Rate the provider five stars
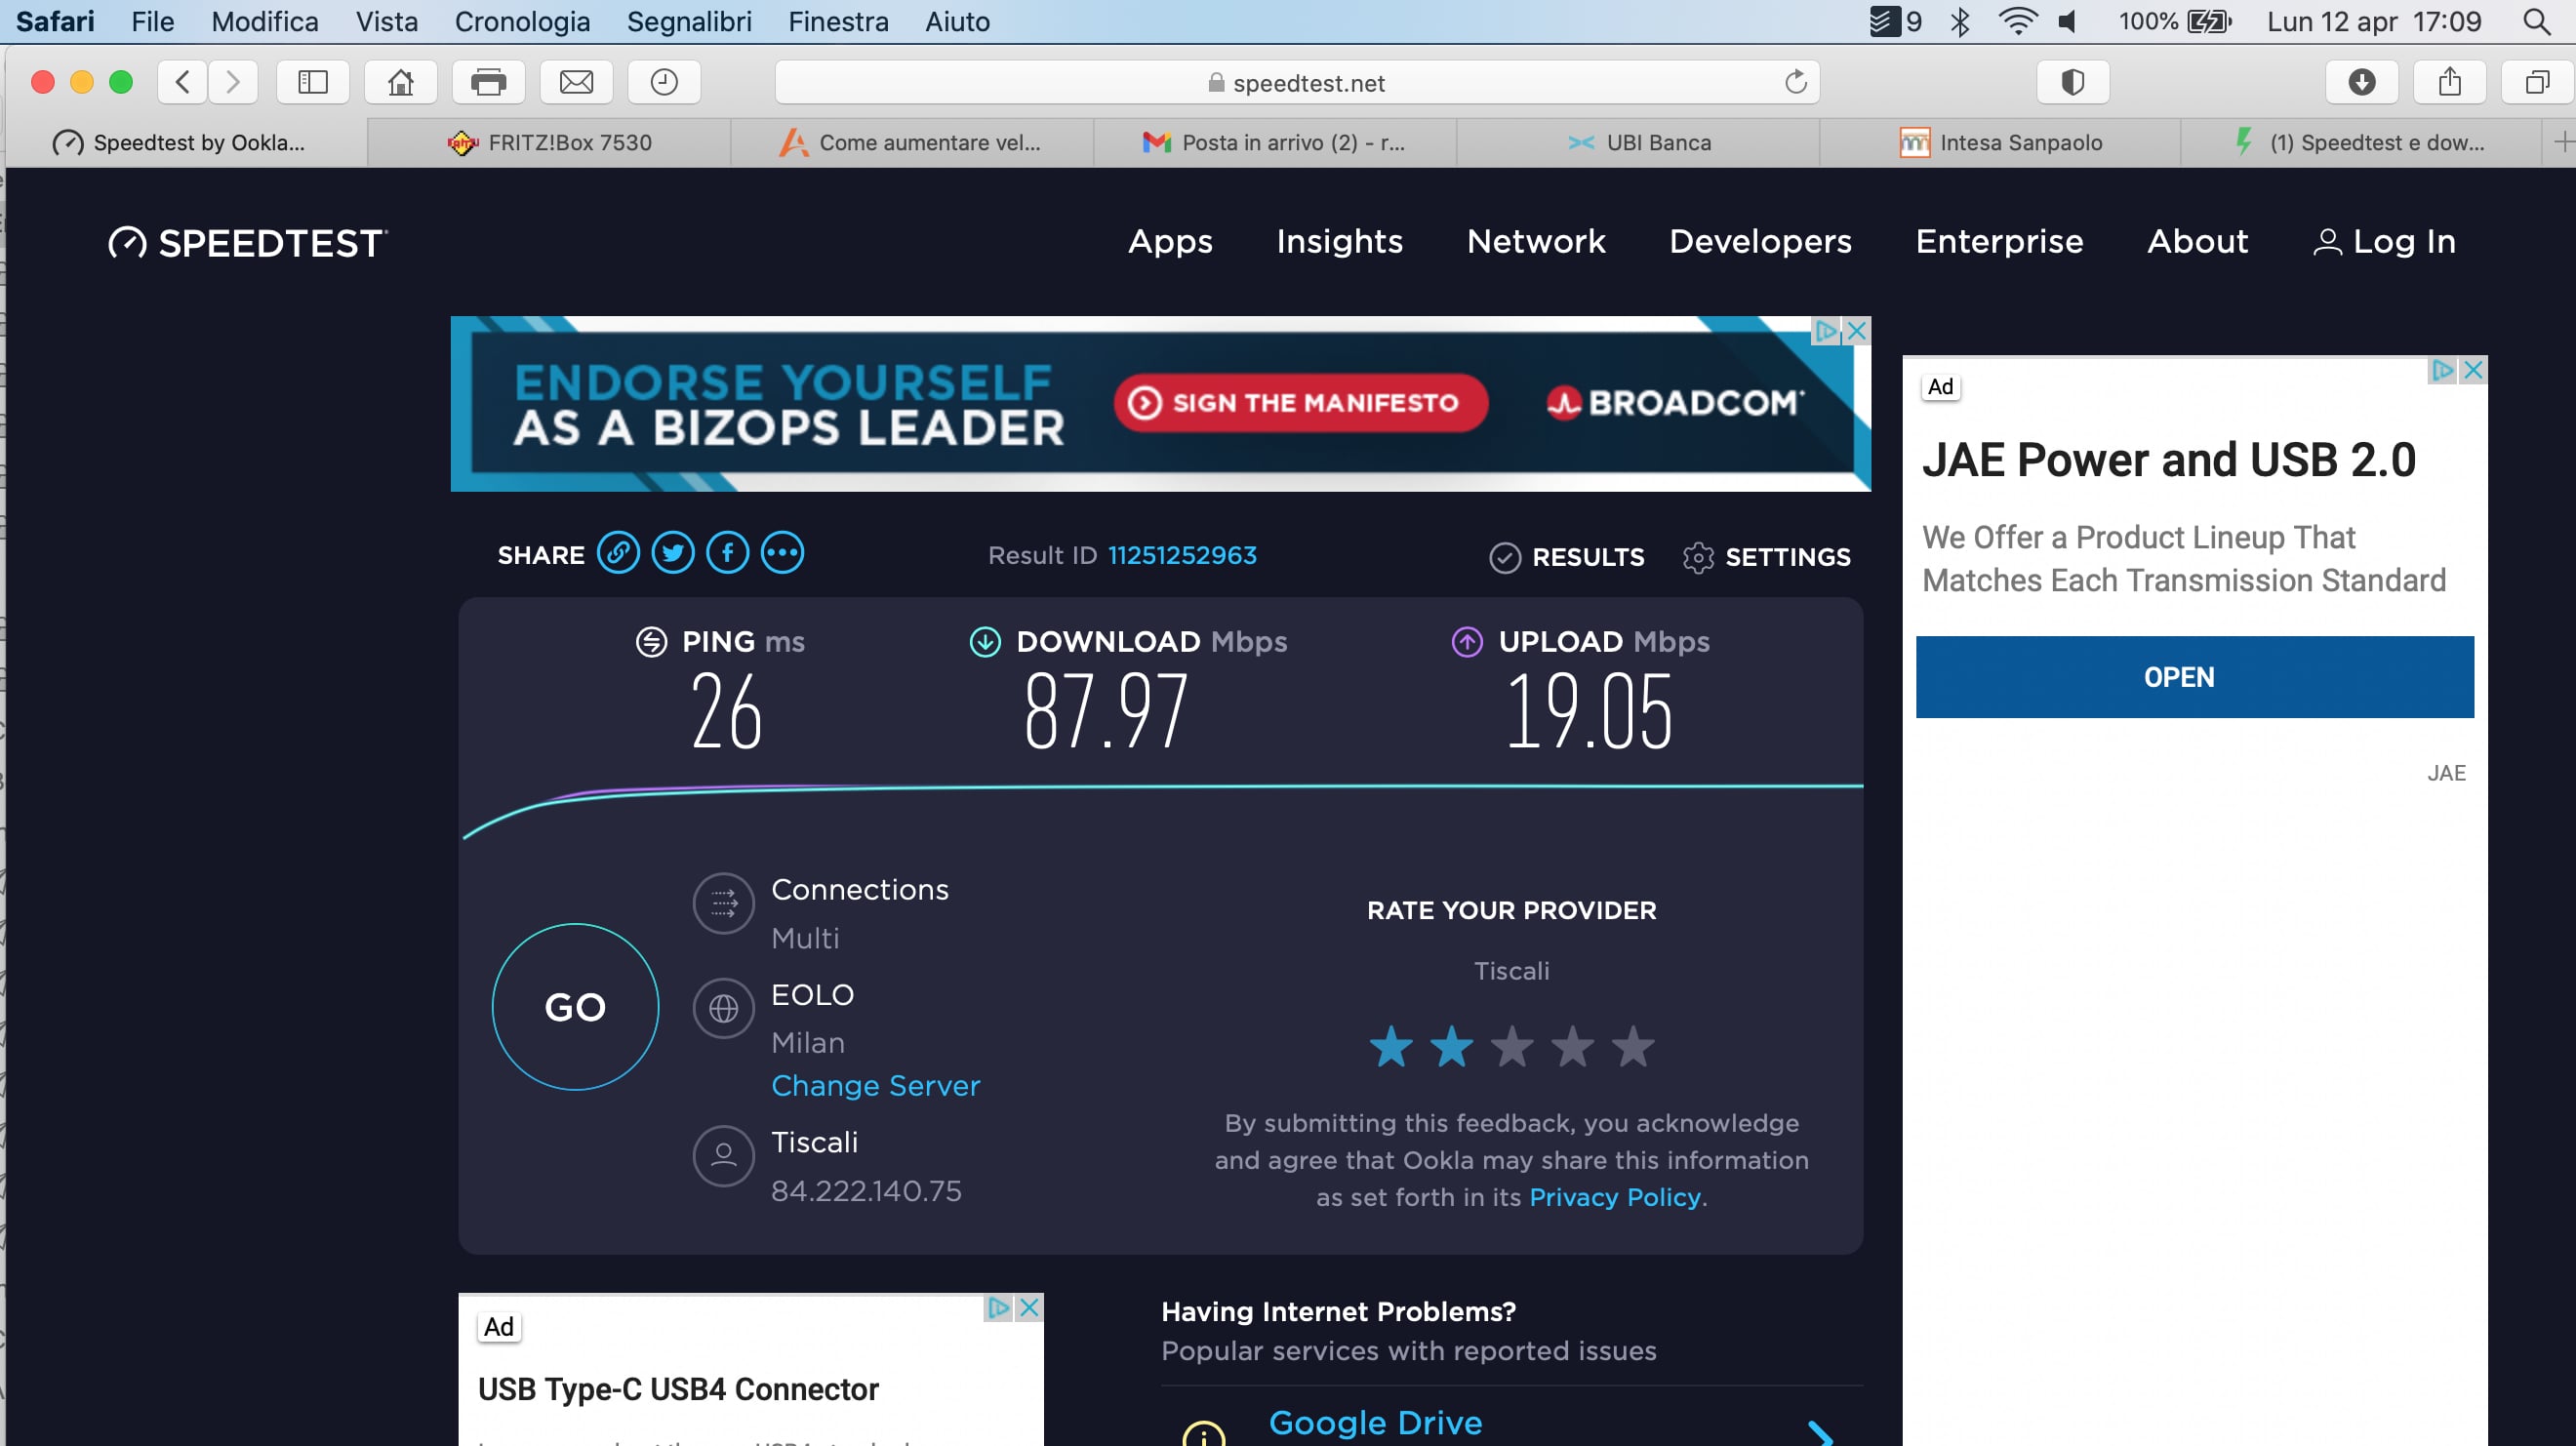This screenshot has width=2576, height=1446. point(1633,1047)
